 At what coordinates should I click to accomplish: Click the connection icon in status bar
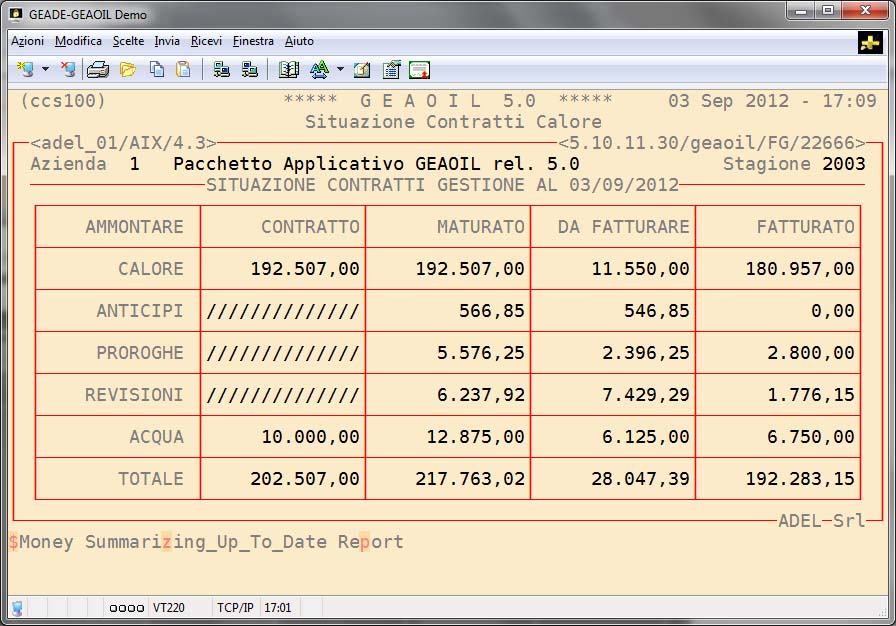(x=17, y=607)
